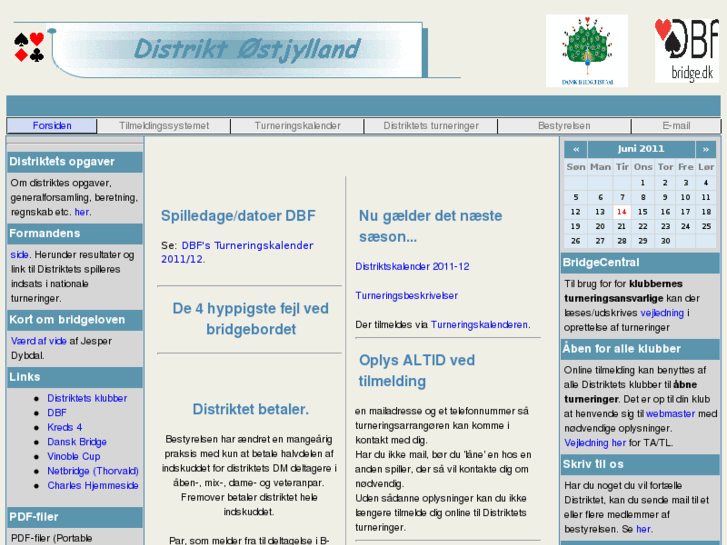Click 'Nu gælder det næste sæson...' heading
This screenshot has width=727, height=545.
430,226
